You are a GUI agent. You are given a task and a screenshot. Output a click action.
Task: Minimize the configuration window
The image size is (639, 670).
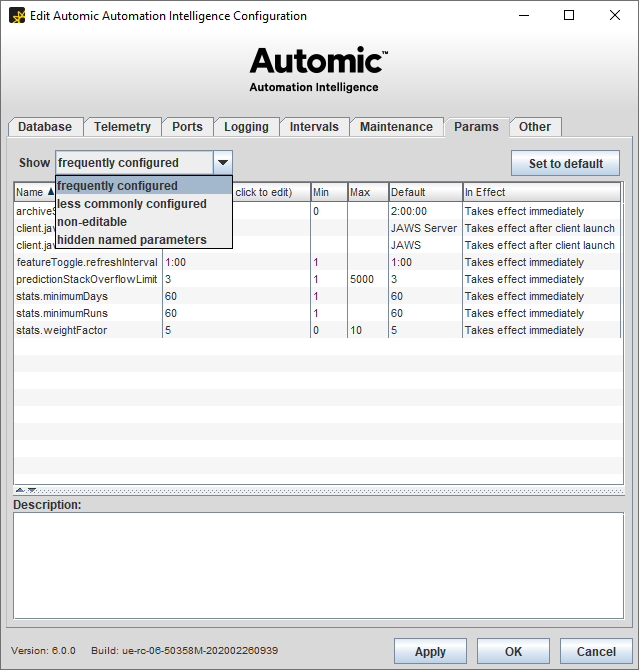pos(524,15)
